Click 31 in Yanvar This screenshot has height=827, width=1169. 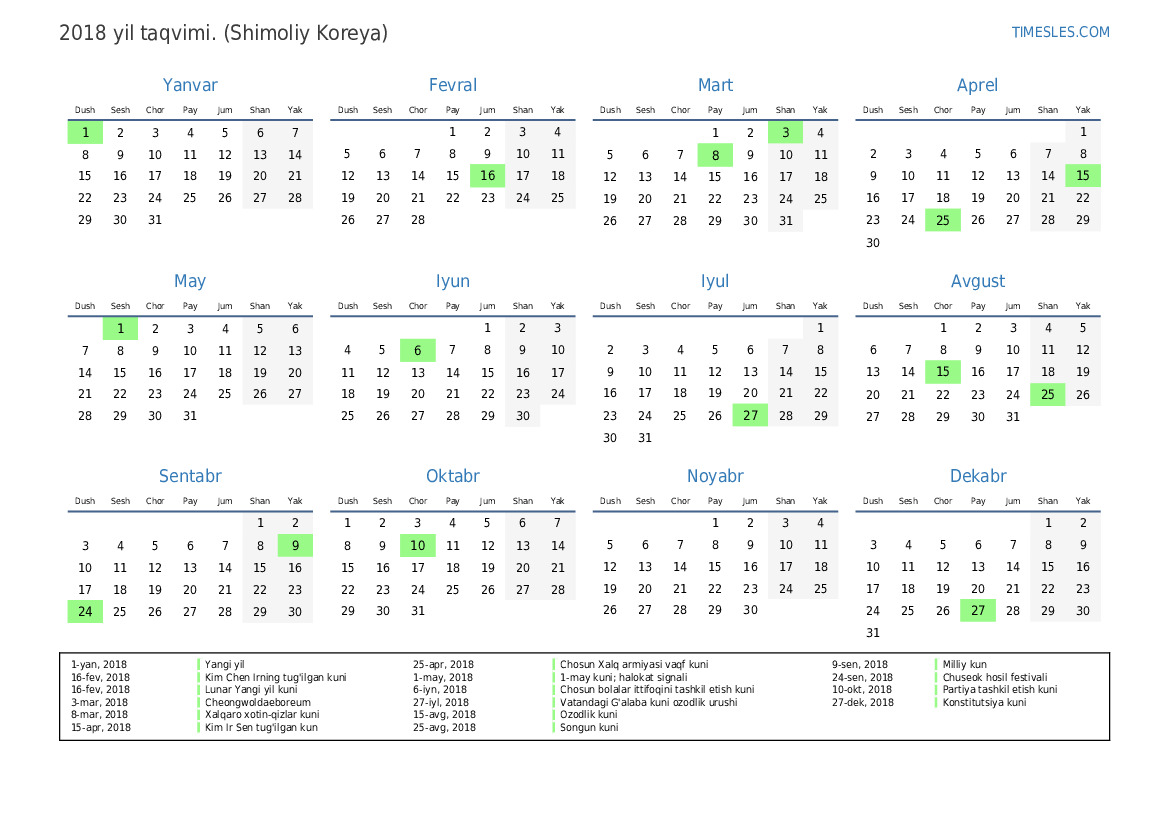point(155,220)
